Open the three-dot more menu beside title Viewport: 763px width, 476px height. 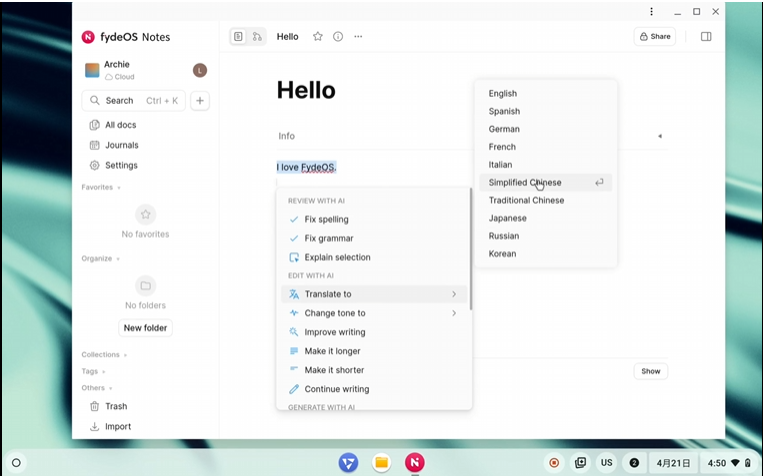coord(358,37)
